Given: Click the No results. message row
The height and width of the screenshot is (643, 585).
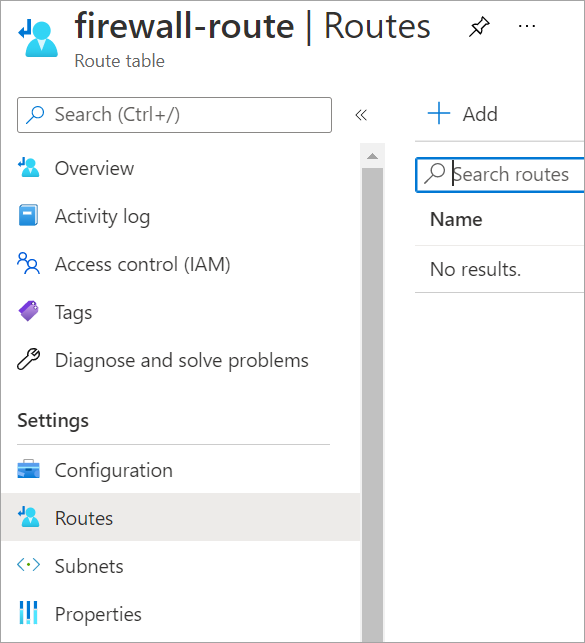Looking at the screenshot, I should pos(499,269).
